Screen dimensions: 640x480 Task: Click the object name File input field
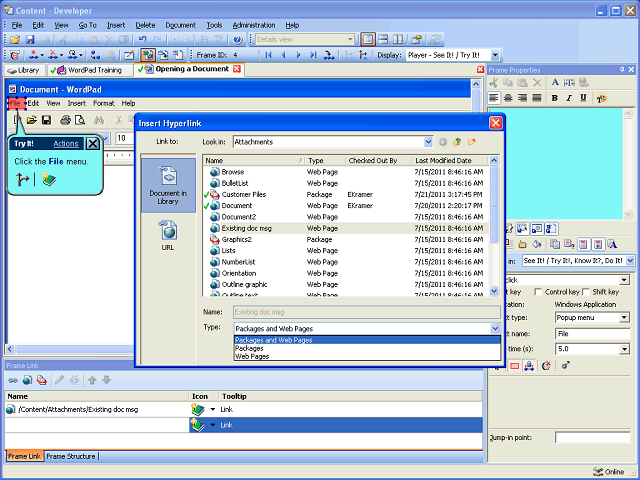593,333
